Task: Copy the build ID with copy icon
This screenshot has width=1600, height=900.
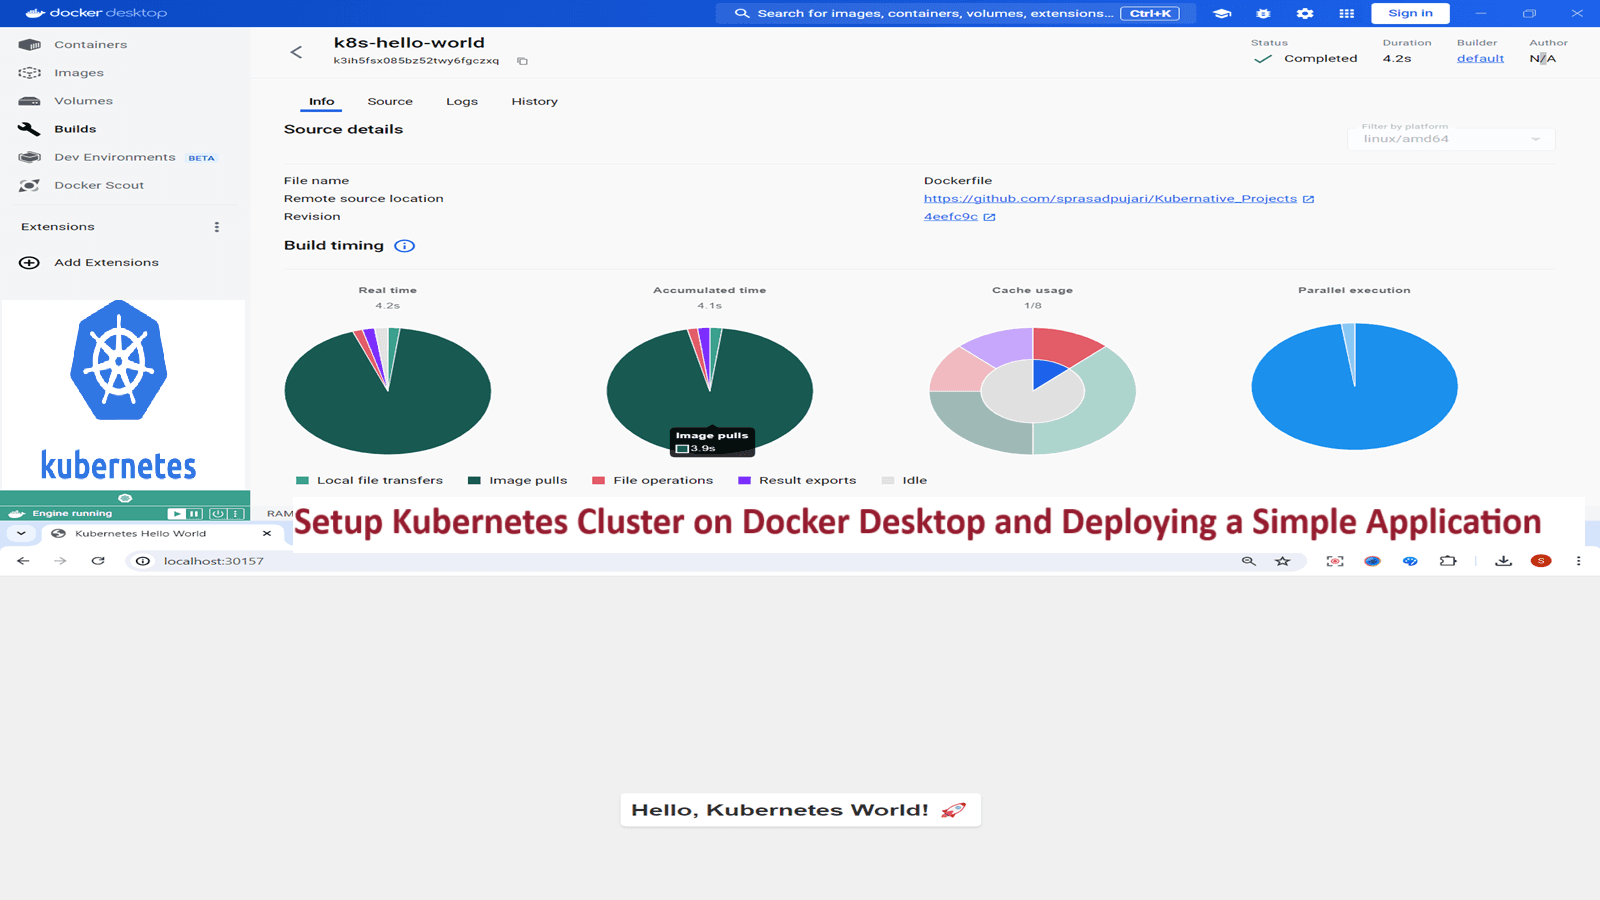Action: [522, 61]
